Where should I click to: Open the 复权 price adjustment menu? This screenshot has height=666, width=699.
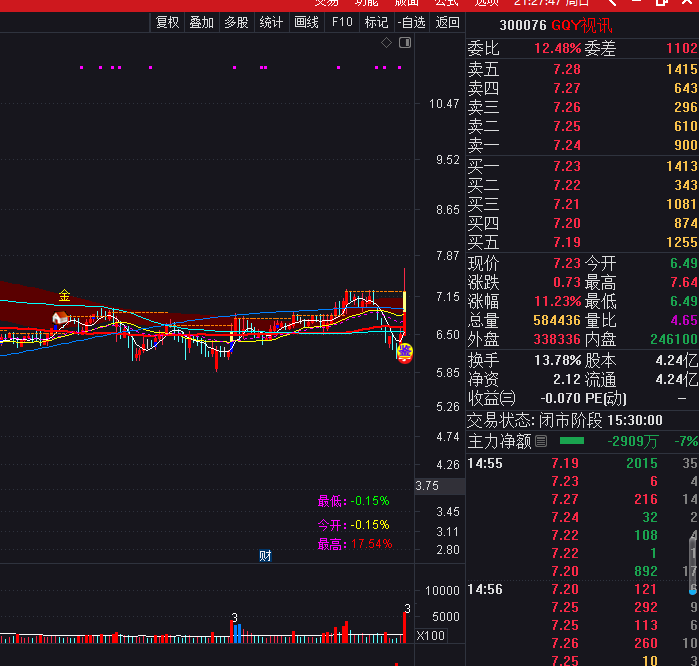167,22
